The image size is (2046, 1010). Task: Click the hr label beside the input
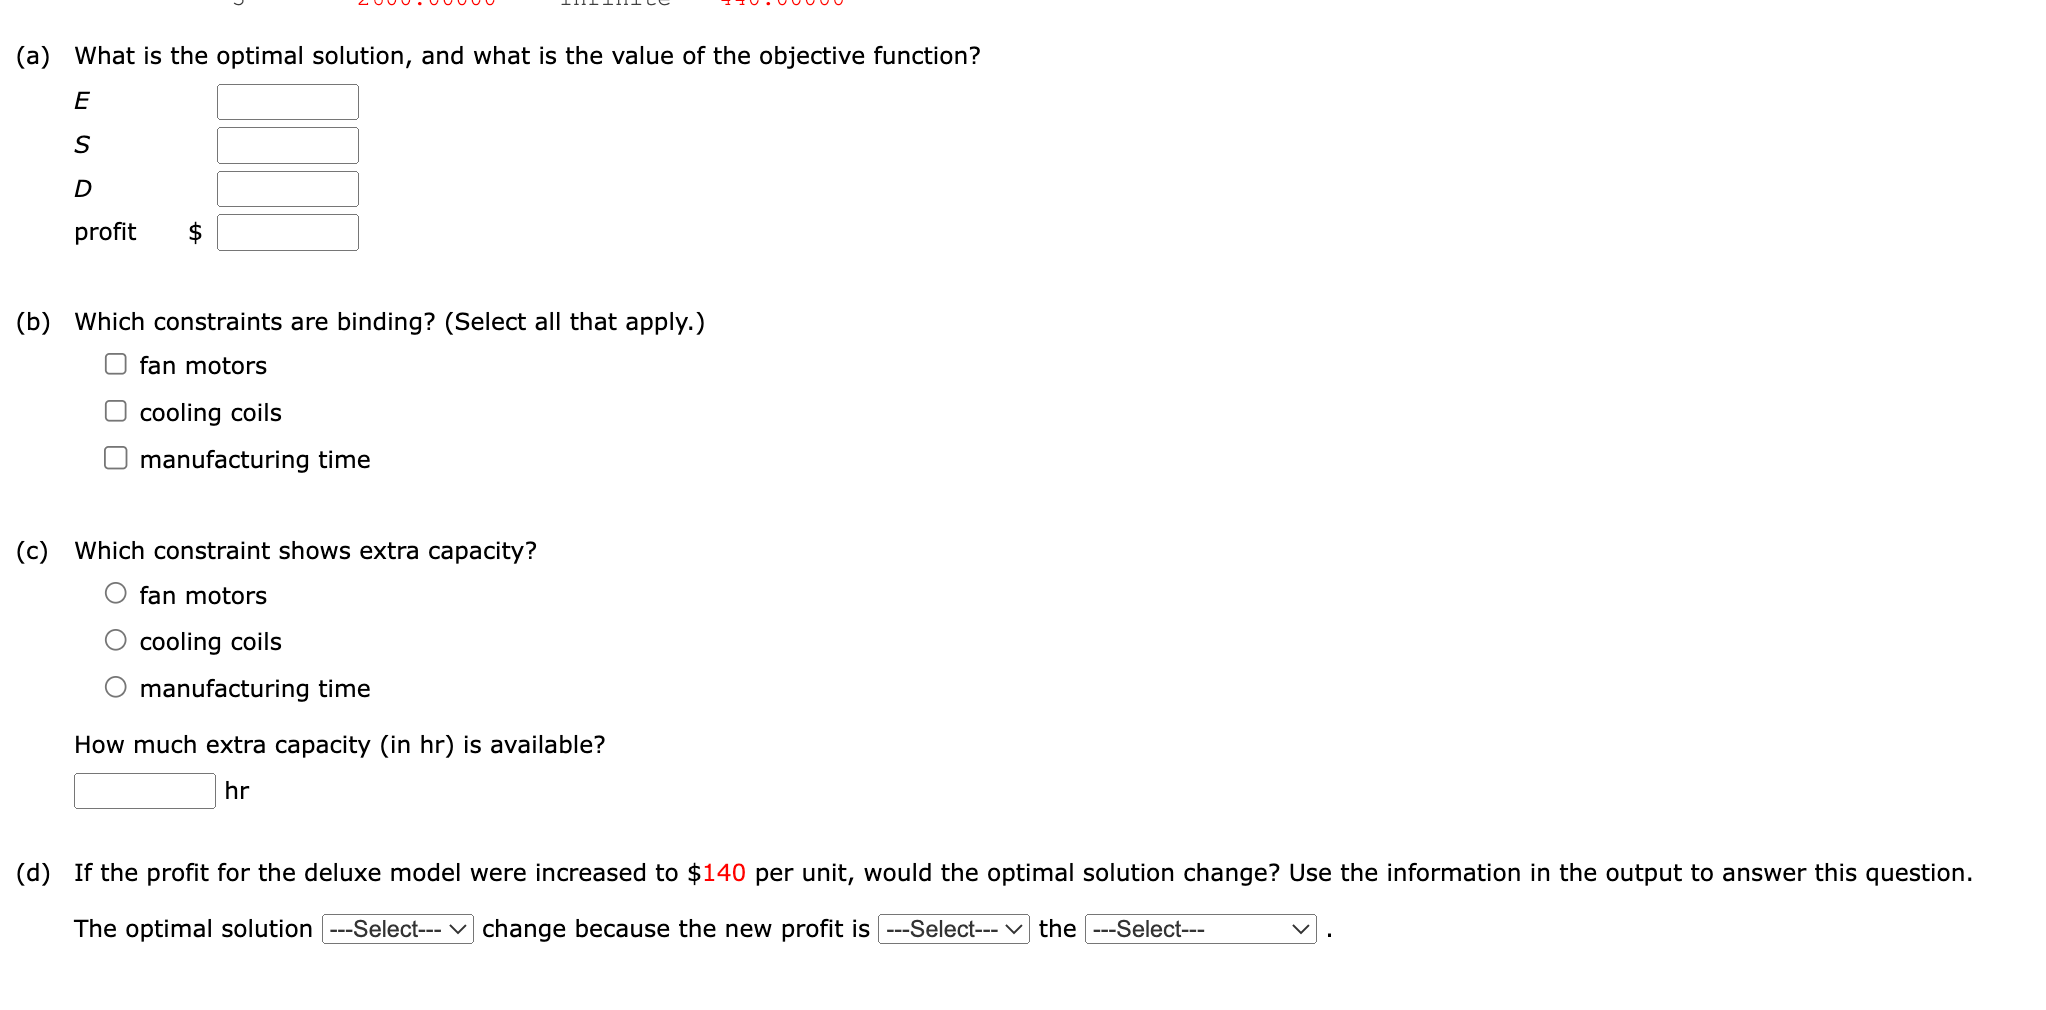coord(236,790)
